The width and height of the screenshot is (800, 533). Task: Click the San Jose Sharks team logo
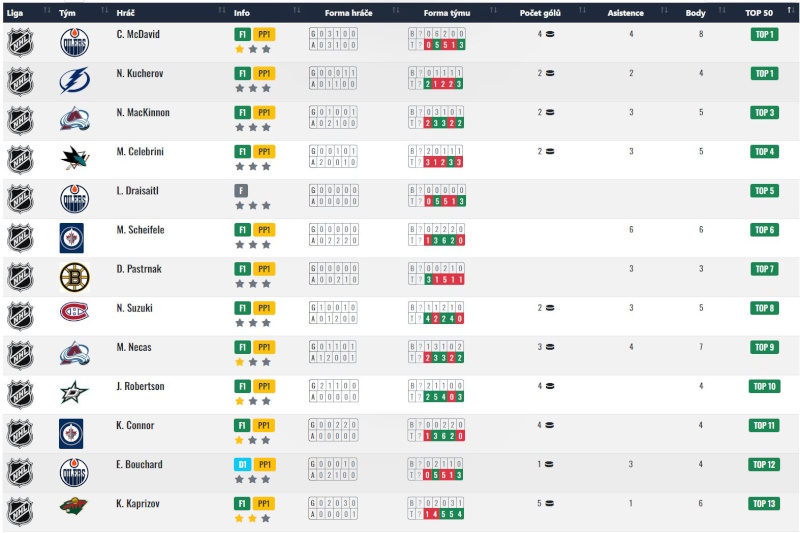pos(74,159)
